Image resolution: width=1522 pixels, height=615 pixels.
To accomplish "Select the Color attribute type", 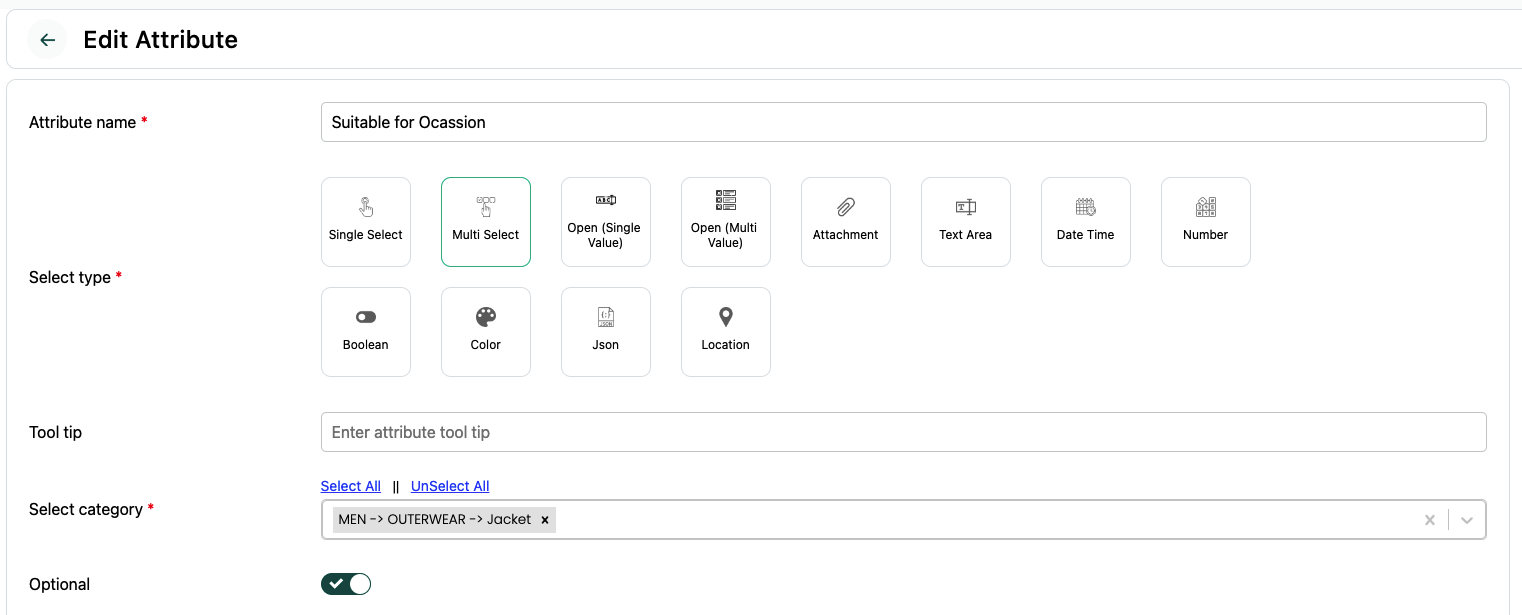I will (x=485, y=331).
